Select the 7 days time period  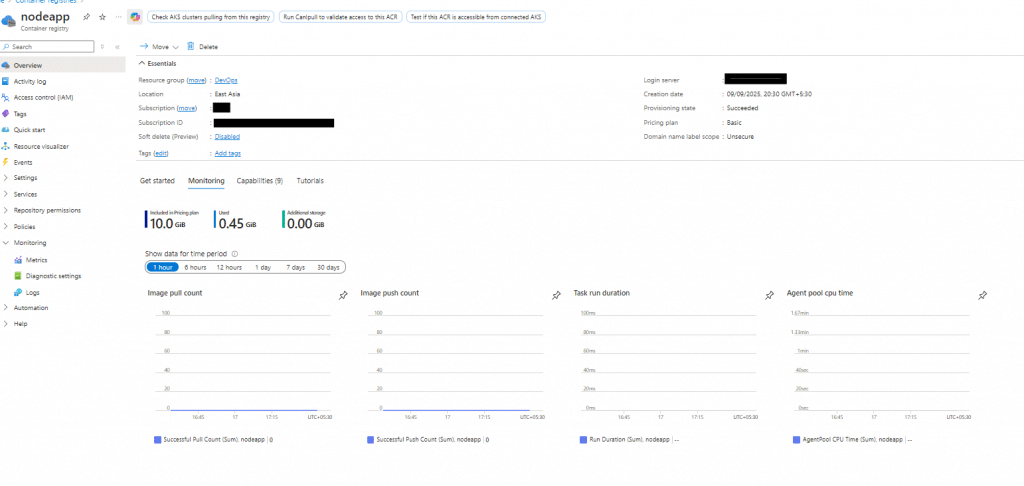point(295,267)
